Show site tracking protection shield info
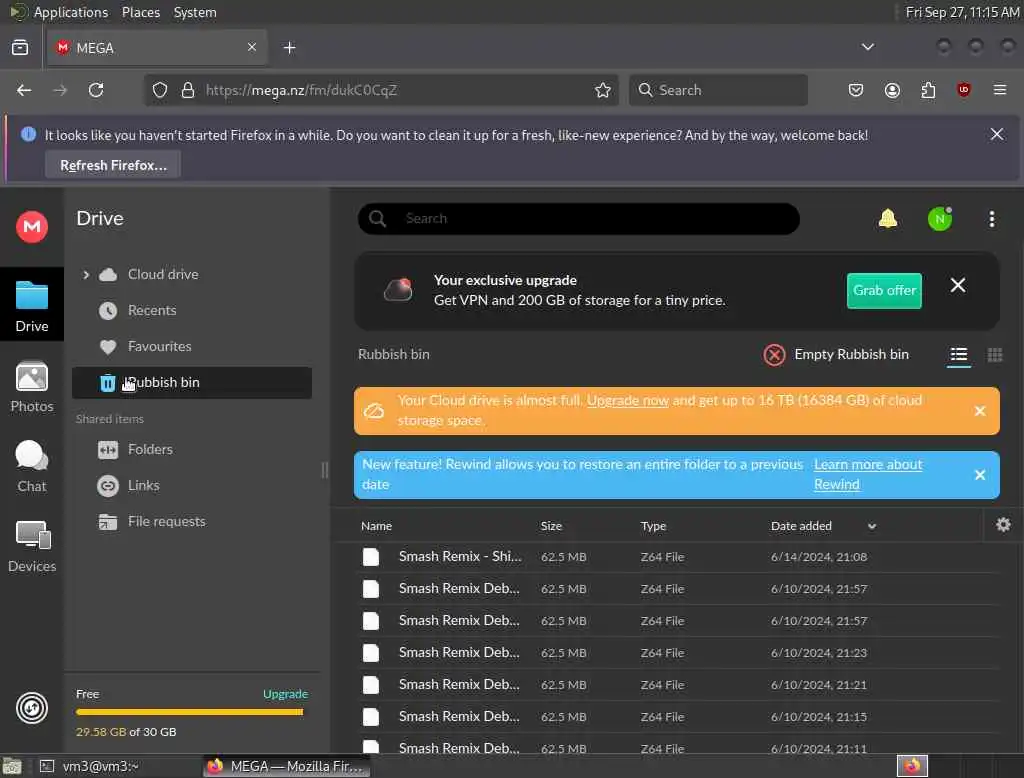The image size is (1024, 778). pos(159,90)
